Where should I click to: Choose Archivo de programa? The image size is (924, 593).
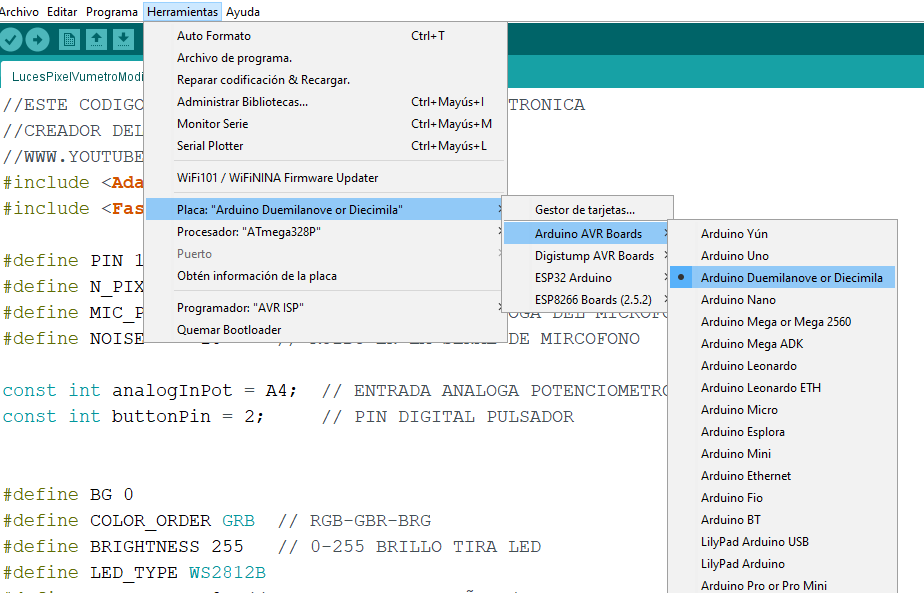pos(326,58)
